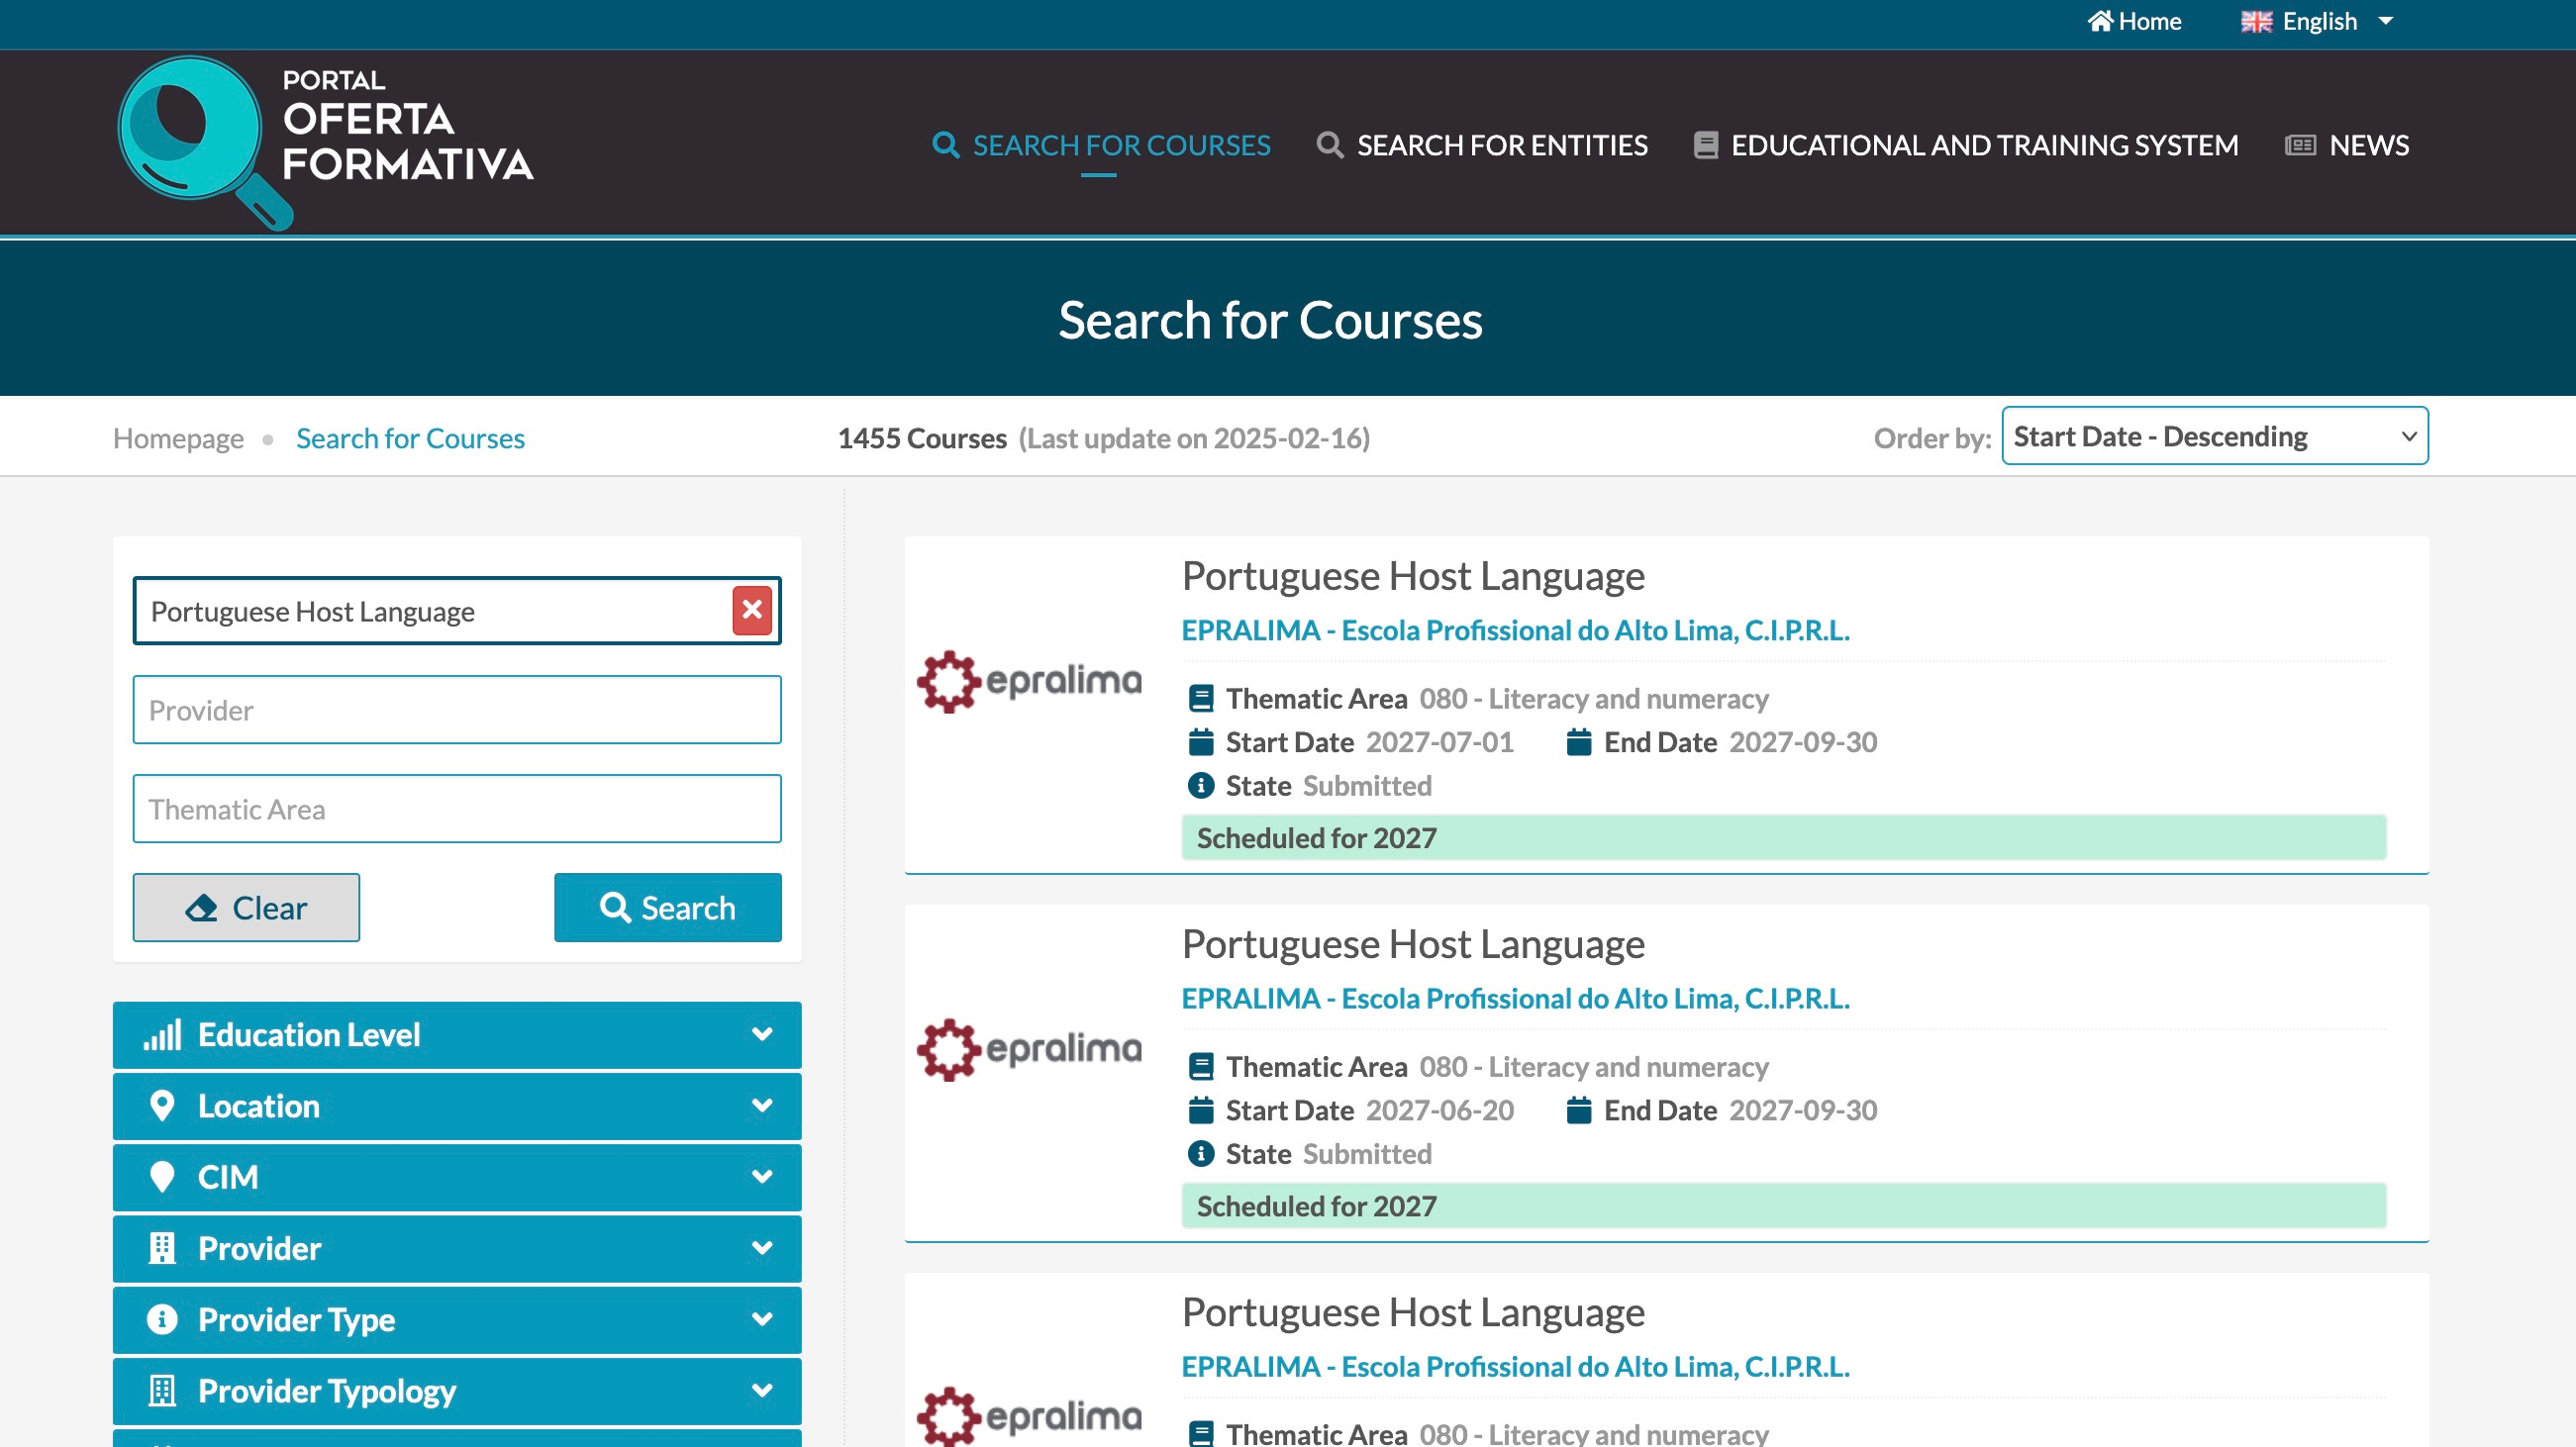Click the Search for Entities magnifier icon
The width and height of the screenshot is (2576, 1447).
[1330, 145]
